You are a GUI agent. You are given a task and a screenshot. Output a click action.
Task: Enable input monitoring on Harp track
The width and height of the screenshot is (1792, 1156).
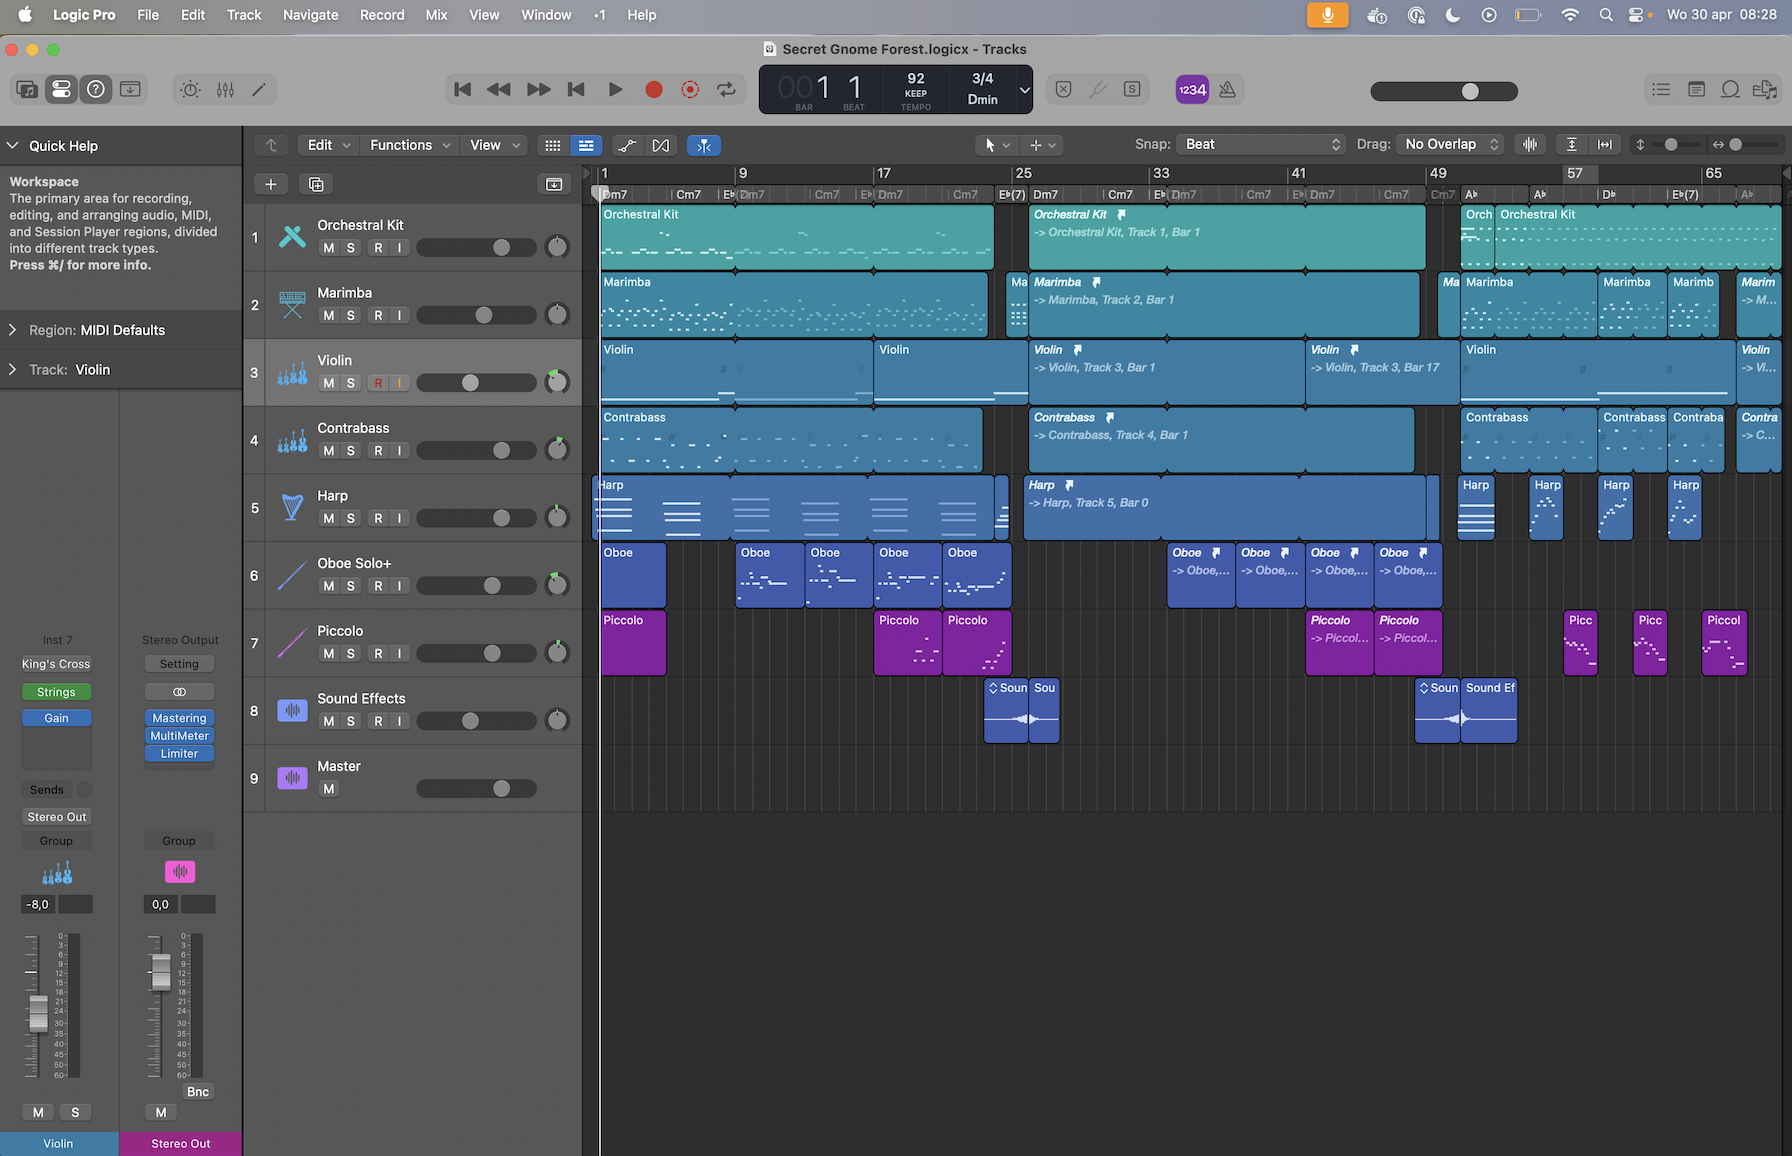point(400,518)
